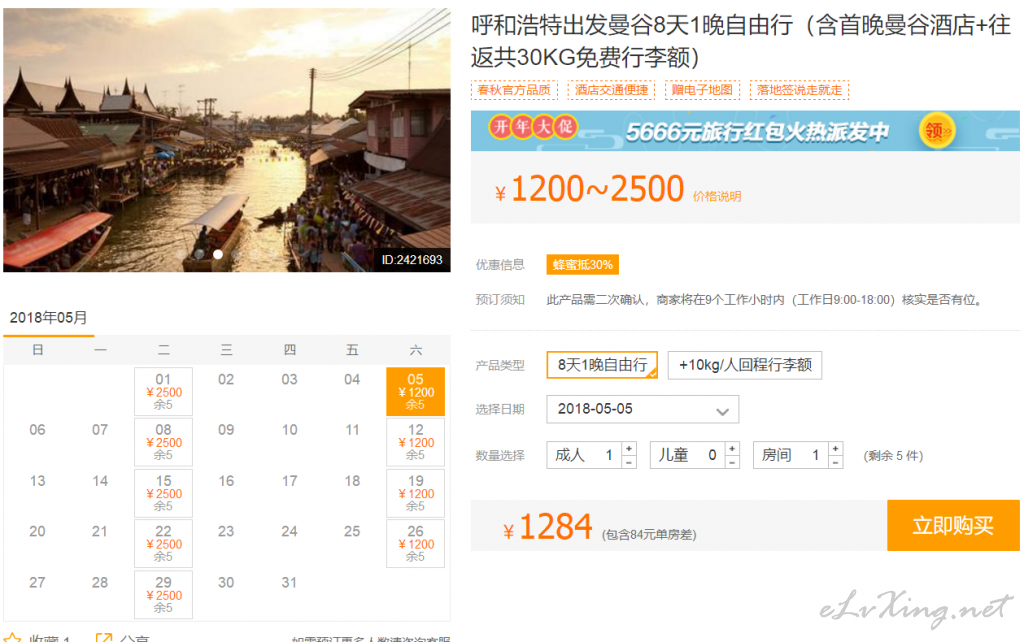Select the 2018年05月 month tab
The image size is (1024, 642).
click(x=48, y=318)
